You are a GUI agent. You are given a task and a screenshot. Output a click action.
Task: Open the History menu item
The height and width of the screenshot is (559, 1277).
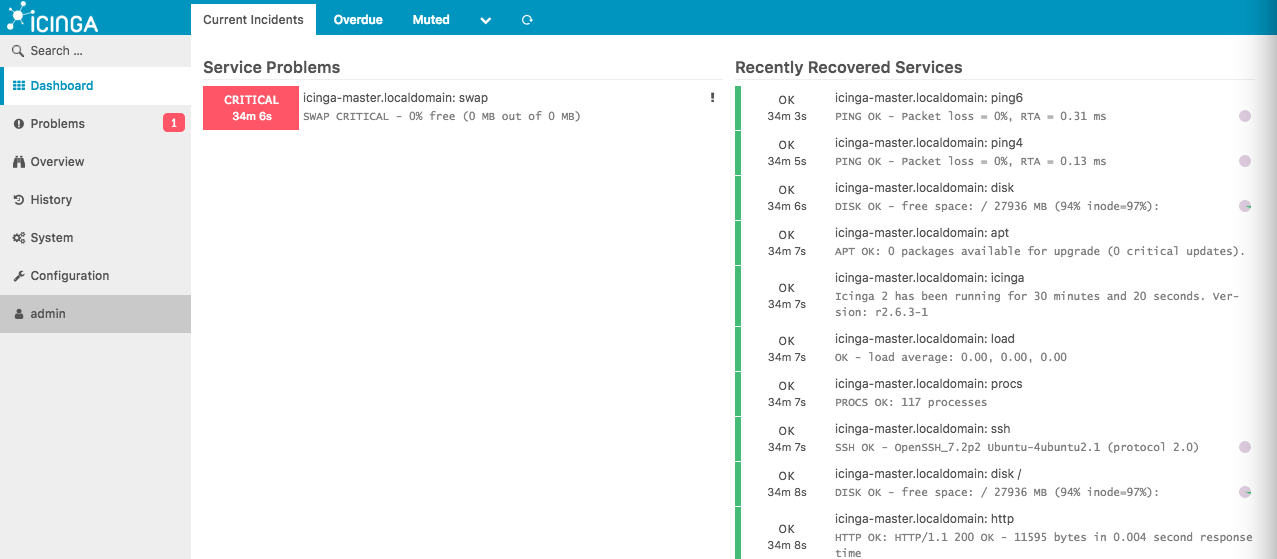pyautogui.click(x=95, y=200)
